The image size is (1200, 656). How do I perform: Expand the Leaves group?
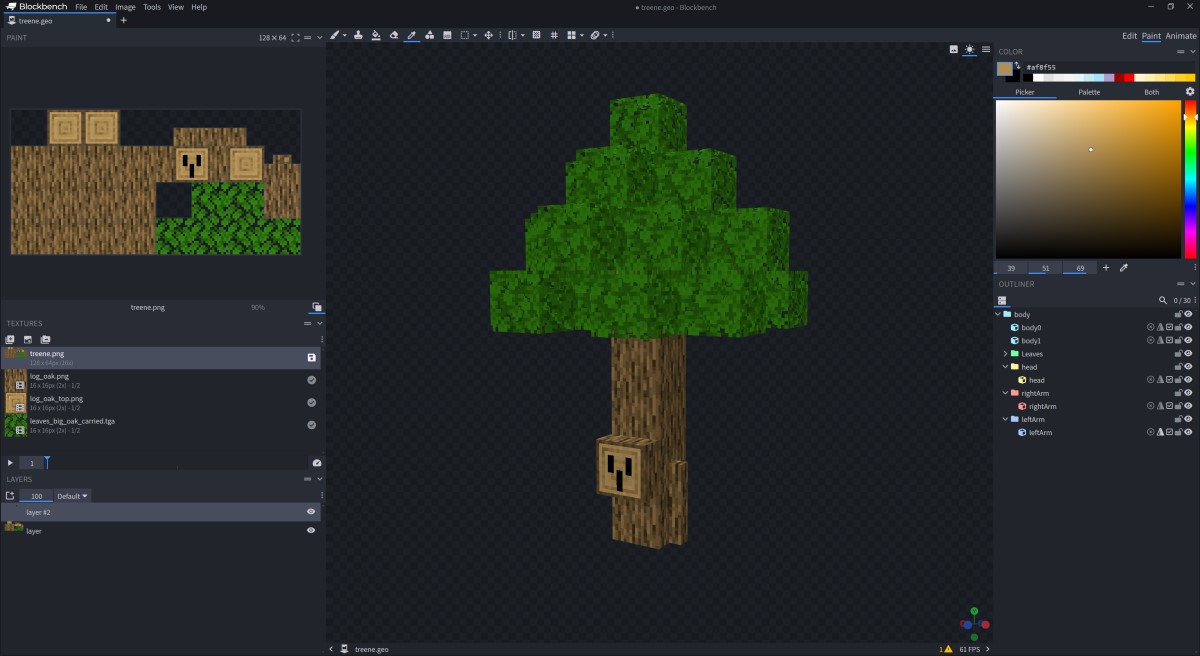pos(1005,354)
